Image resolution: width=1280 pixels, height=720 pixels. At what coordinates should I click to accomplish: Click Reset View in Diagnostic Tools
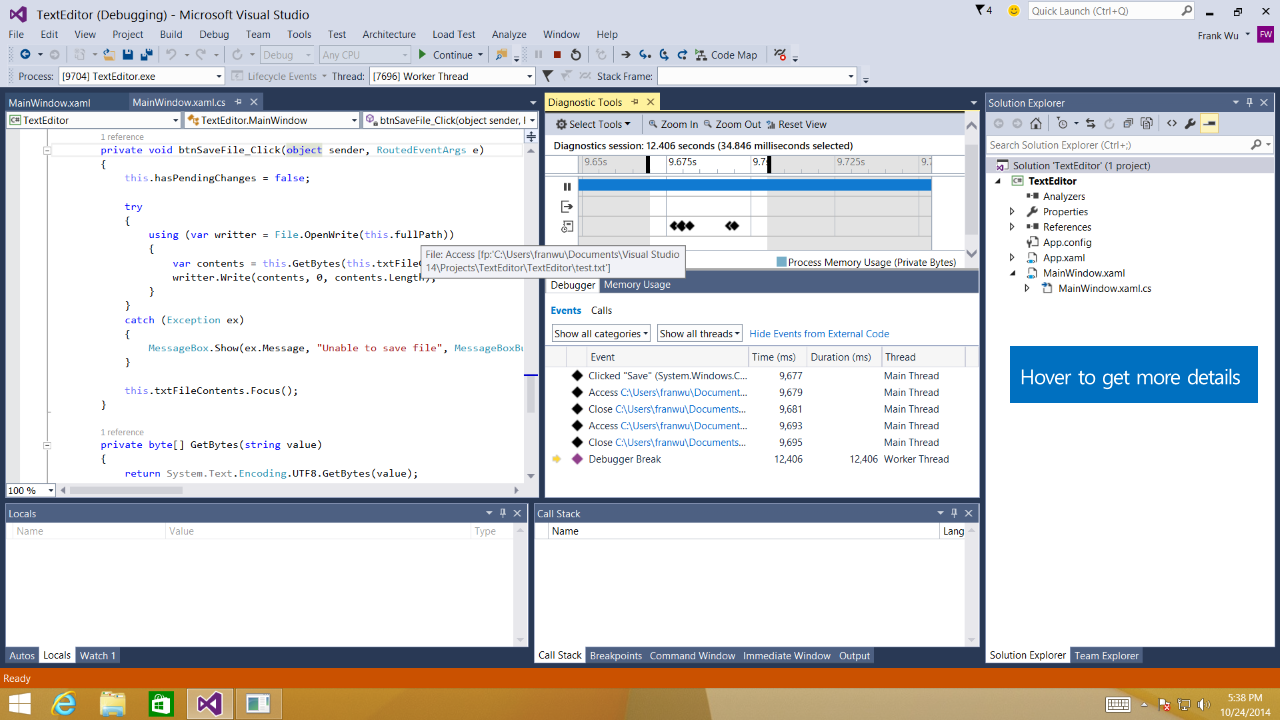point(796,124)
